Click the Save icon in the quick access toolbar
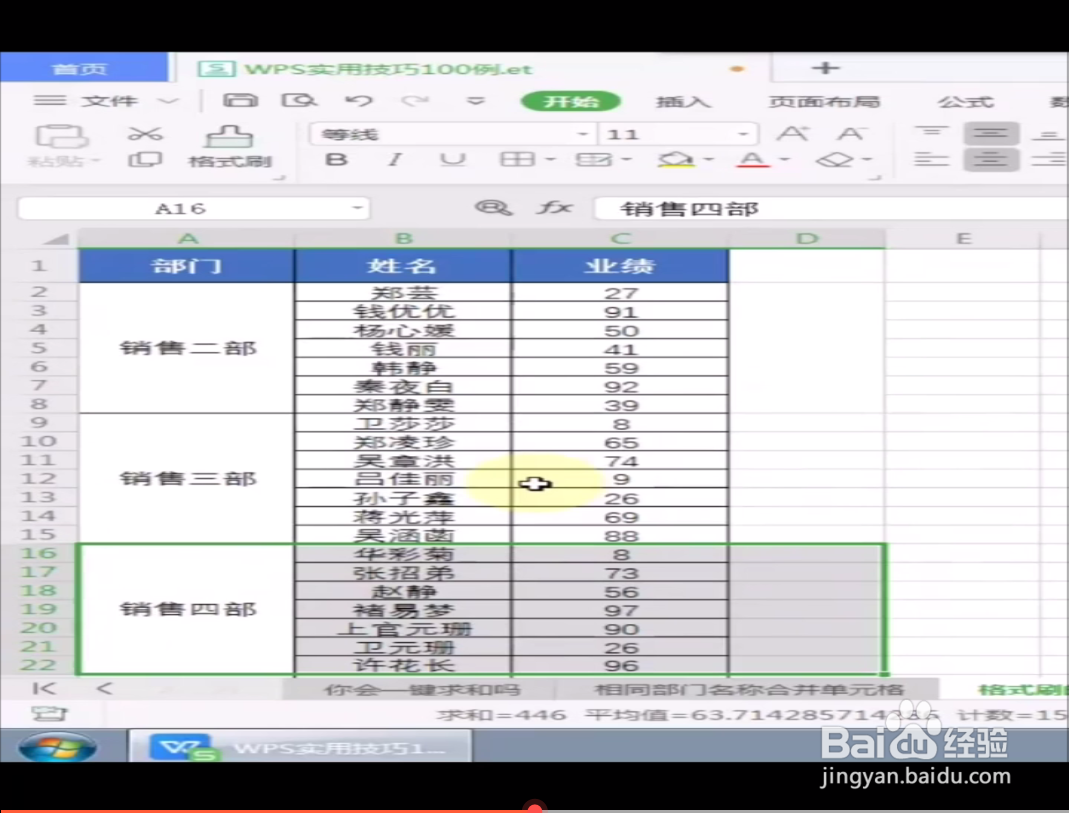1069x813 pixels. [x=243, y=99]
